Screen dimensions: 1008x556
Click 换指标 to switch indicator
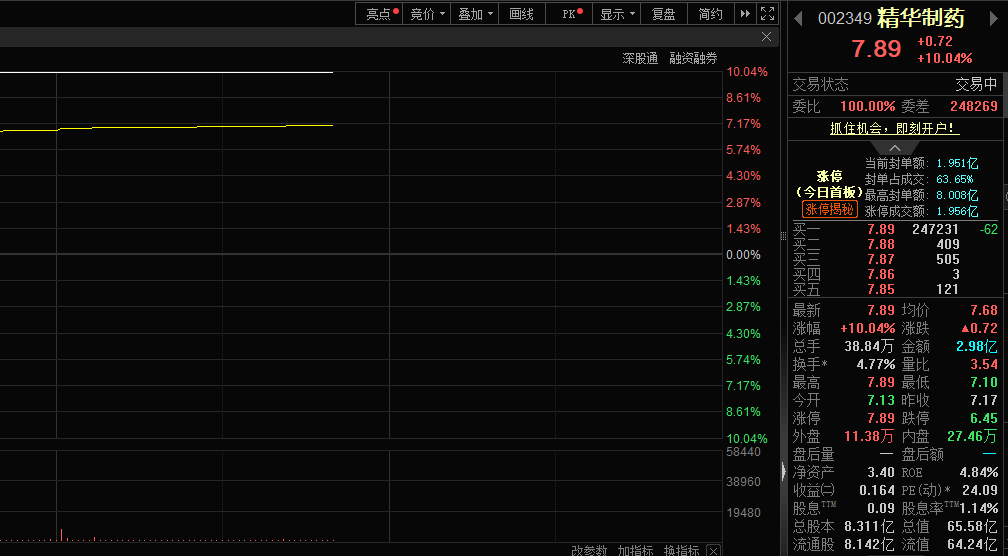(x=682, y=550)
